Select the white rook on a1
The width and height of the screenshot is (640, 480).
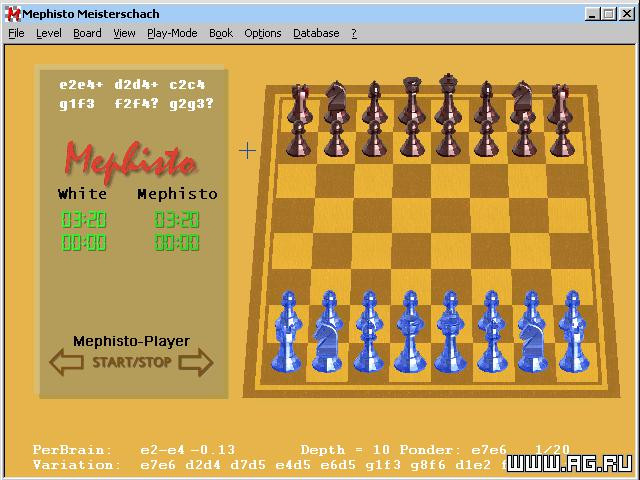(x=287, y=347)
